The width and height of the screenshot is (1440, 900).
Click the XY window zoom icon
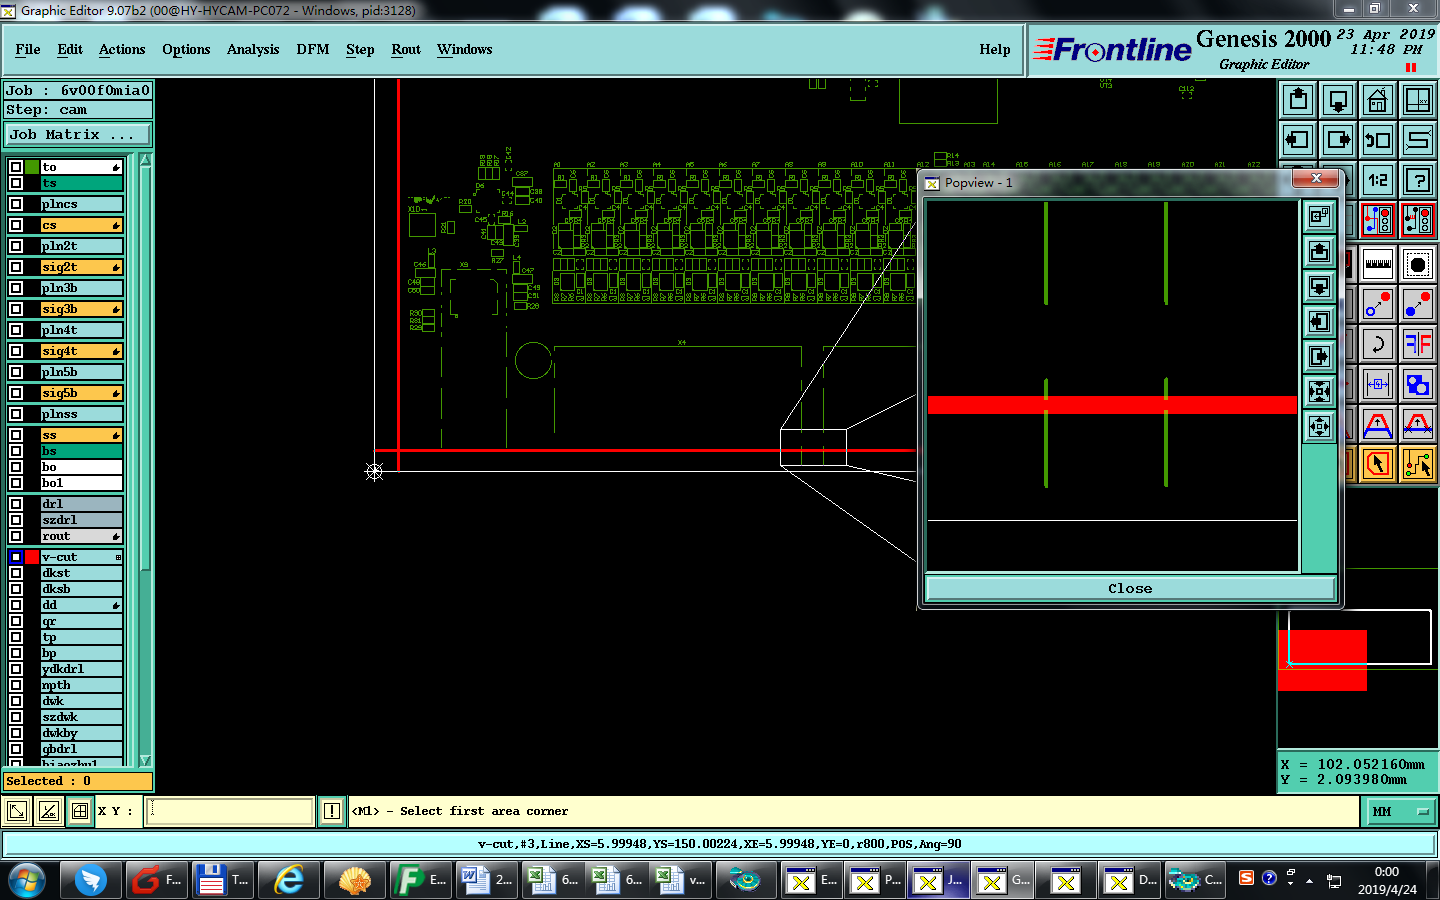(x=1418, y=100)
